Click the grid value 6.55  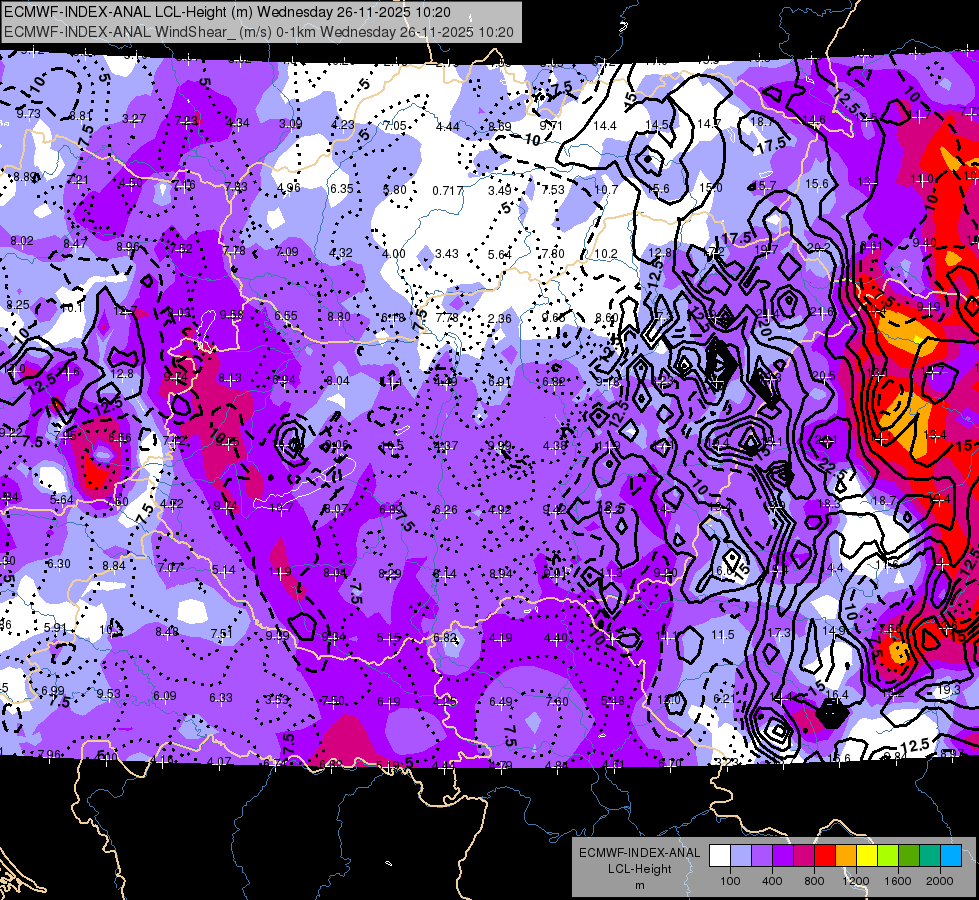[286, 316]
